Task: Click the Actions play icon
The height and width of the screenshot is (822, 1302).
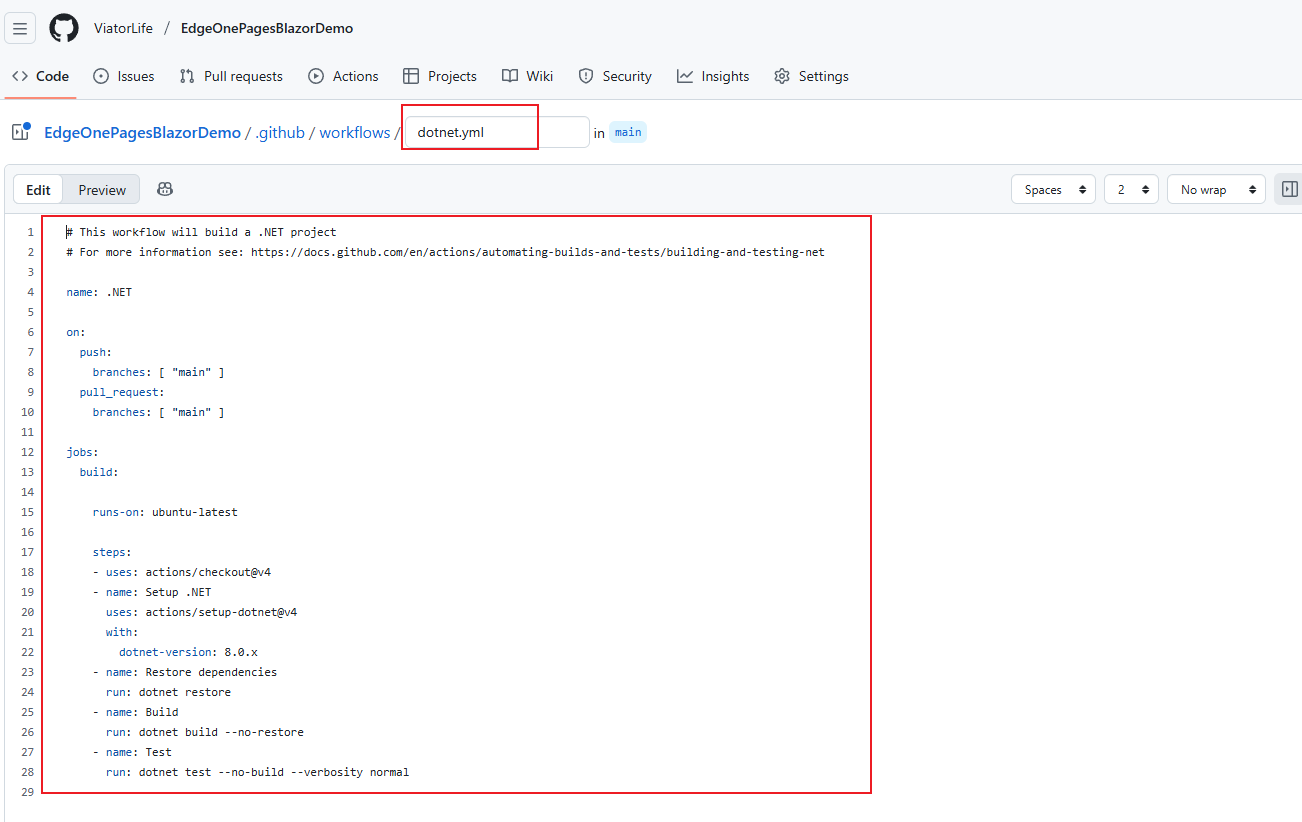Action: tap(316, 76)
